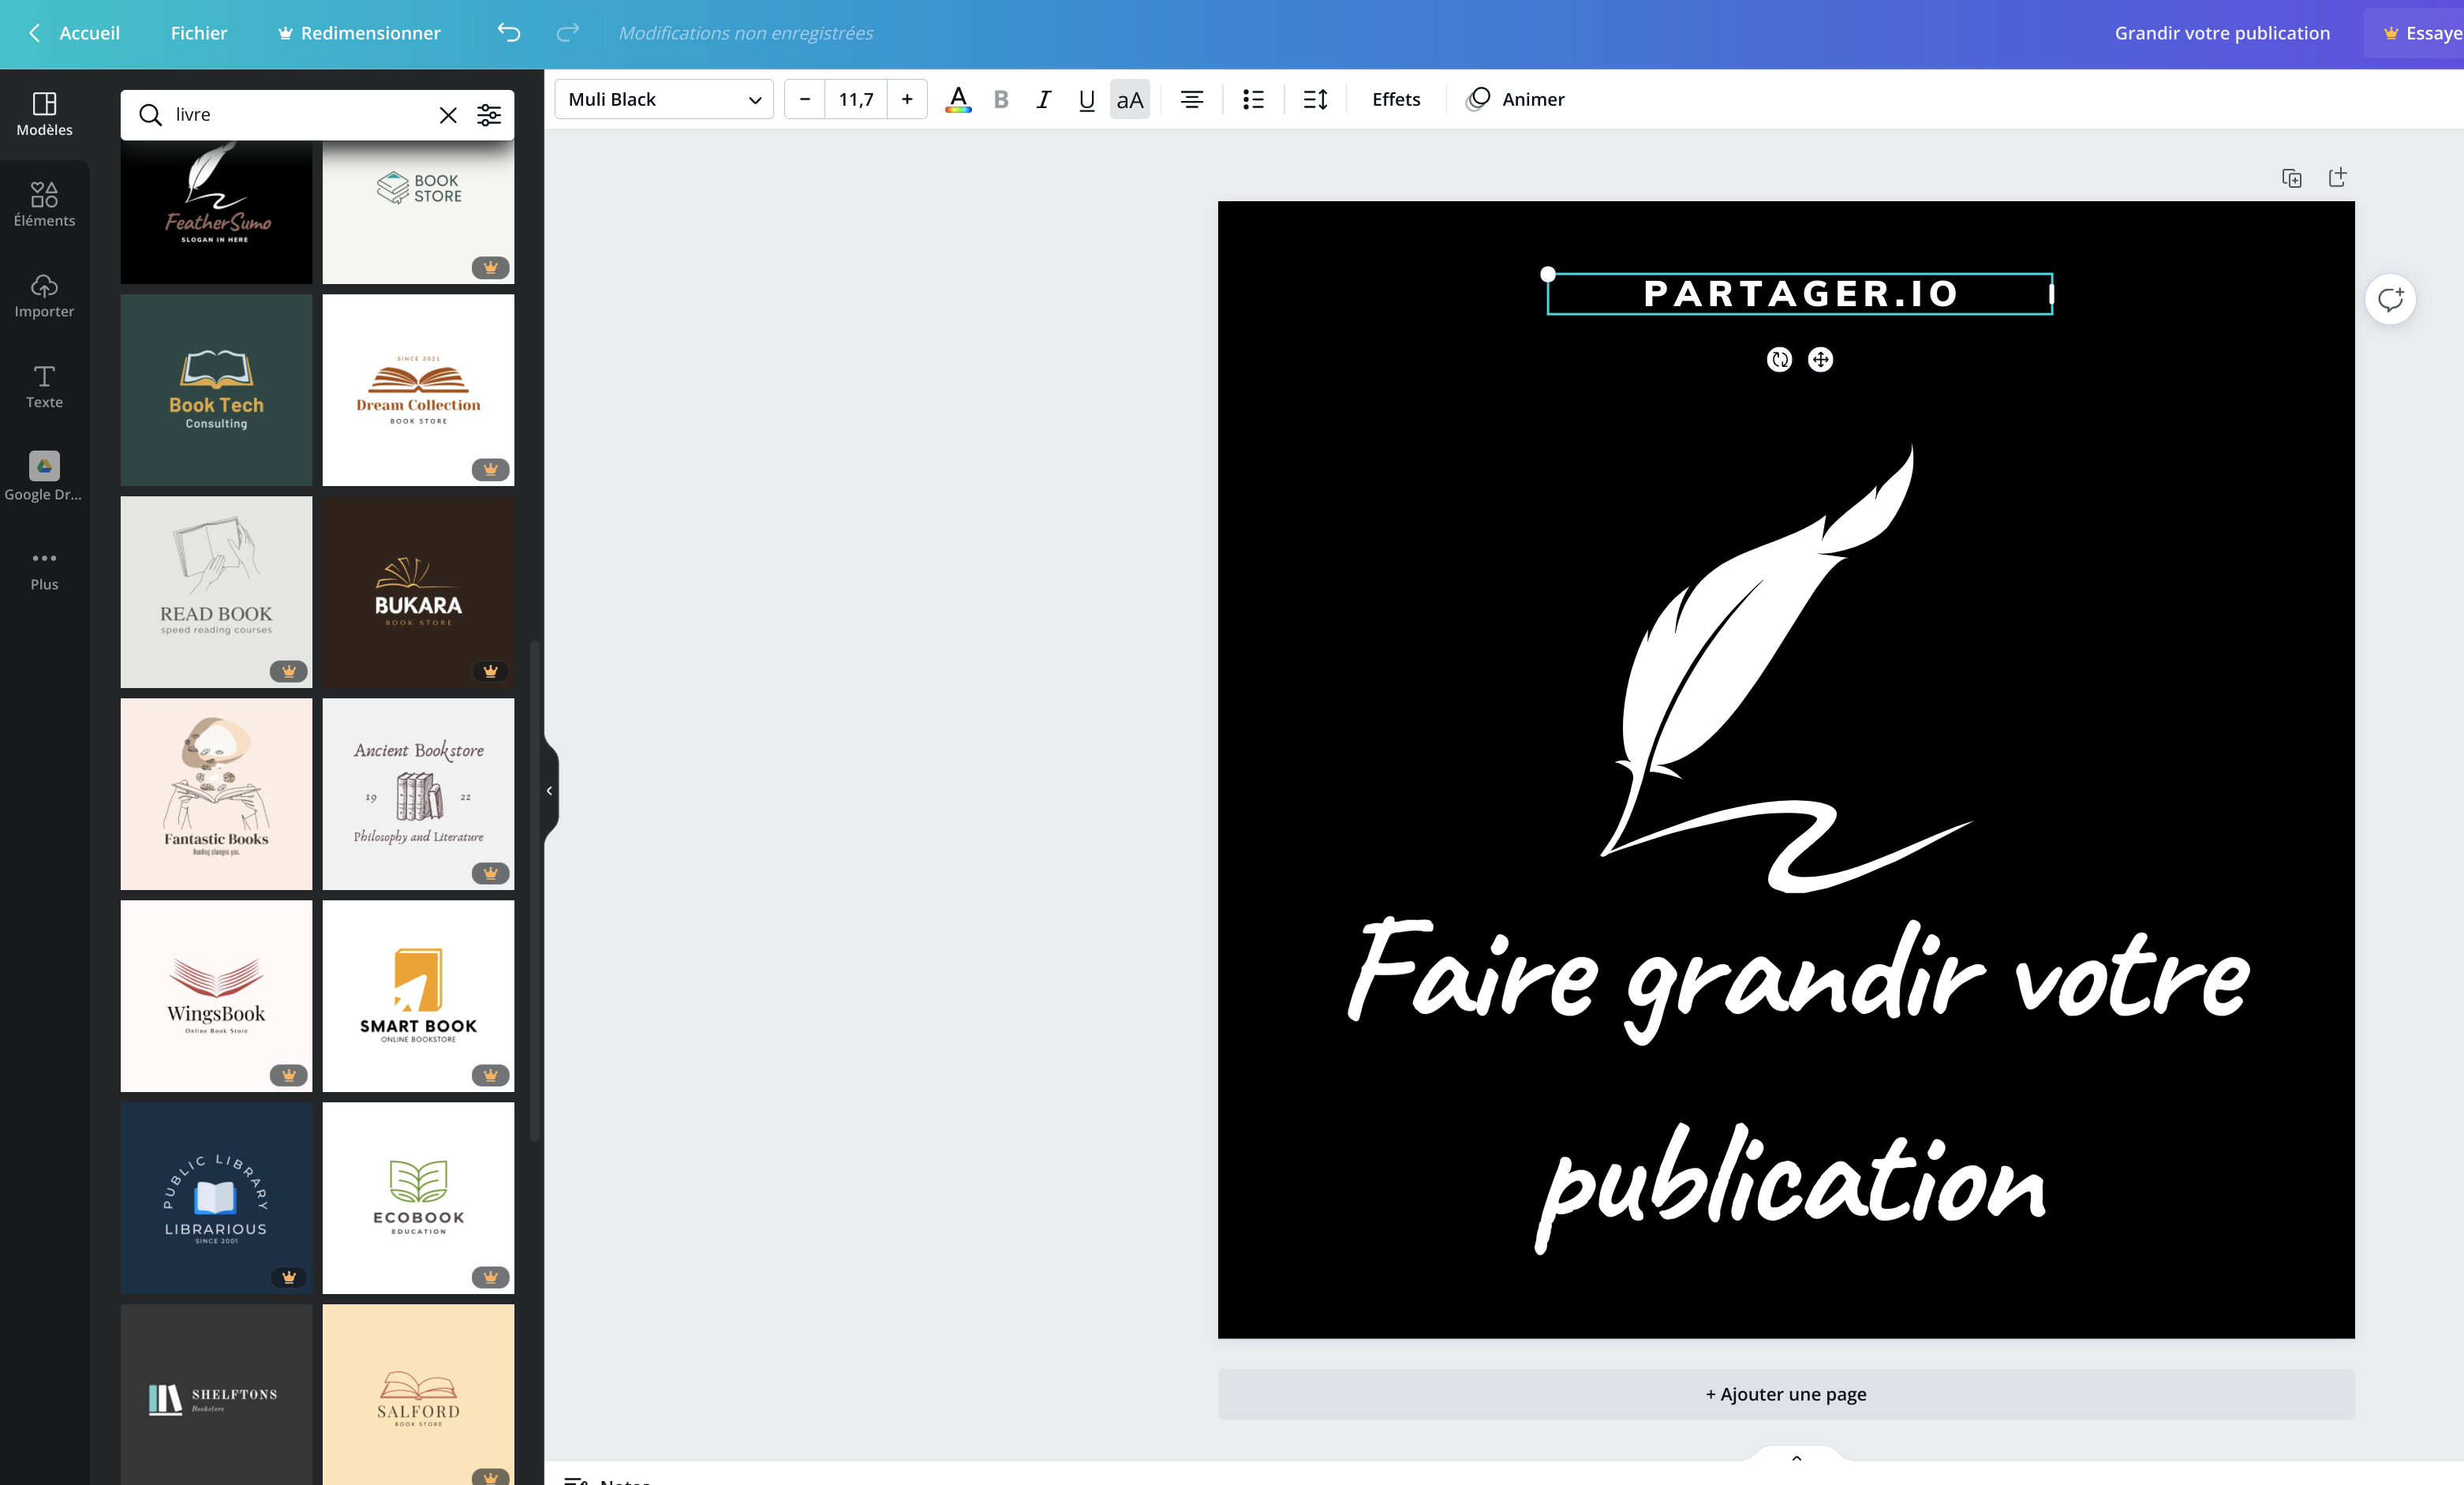
Task: Choose the FeatherSumo template
Action: tap(216, 212)
